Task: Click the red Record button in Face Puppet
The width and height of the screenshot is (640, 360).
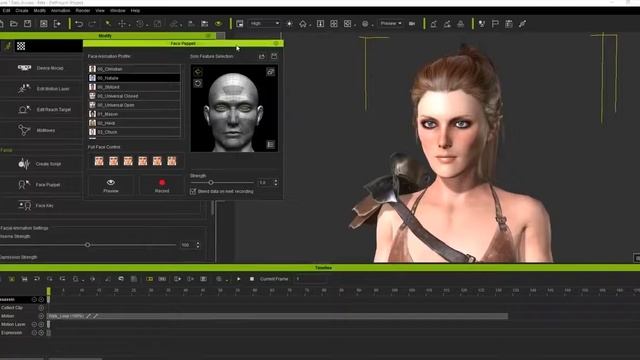Action: [162, 185]
